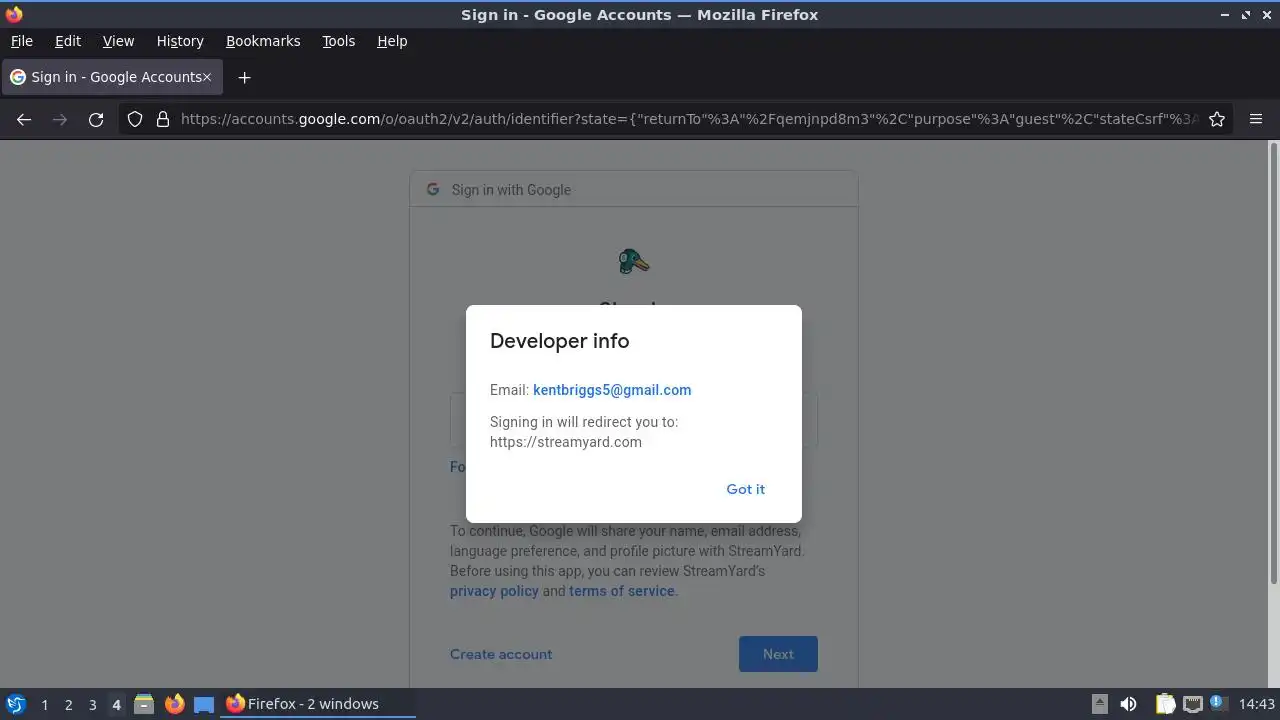Click the Create account link
Screen dimensions: 1280x720
[x=501, y=654]
